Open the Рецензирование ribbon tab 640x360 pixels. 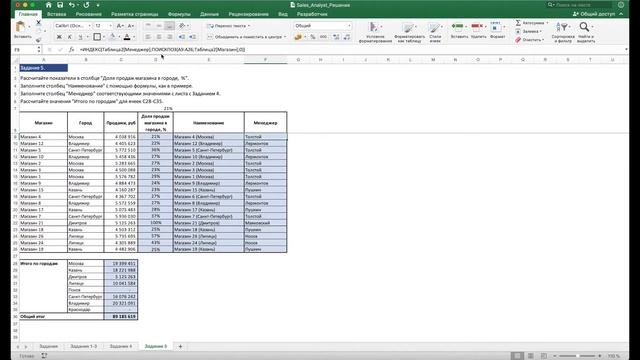pyautogui.click(x=248, y=14)
